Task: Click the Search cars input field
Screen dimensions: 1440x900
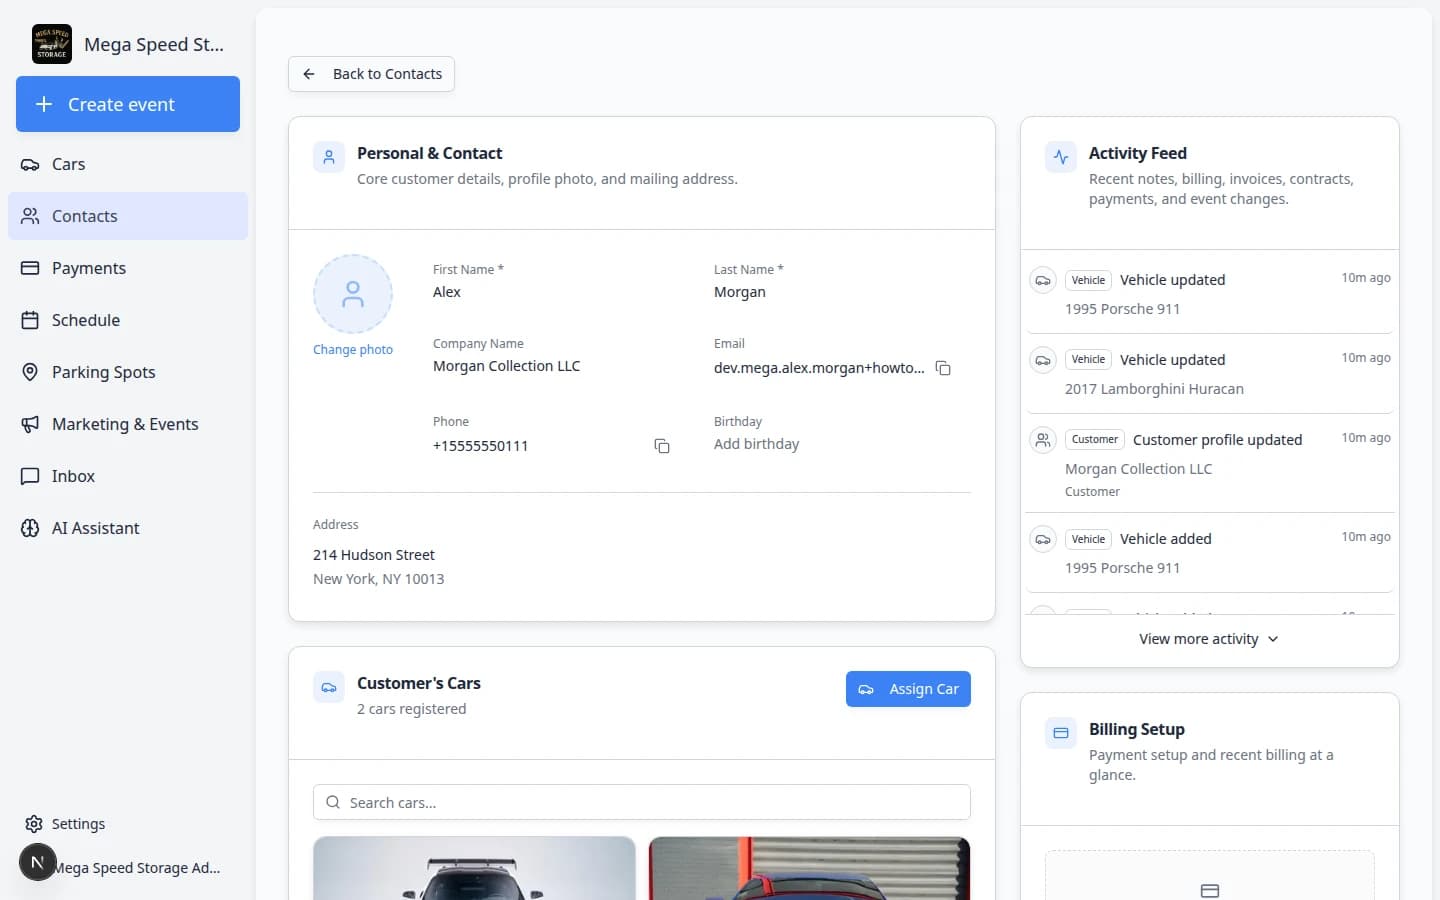Action: pos(642,802)
